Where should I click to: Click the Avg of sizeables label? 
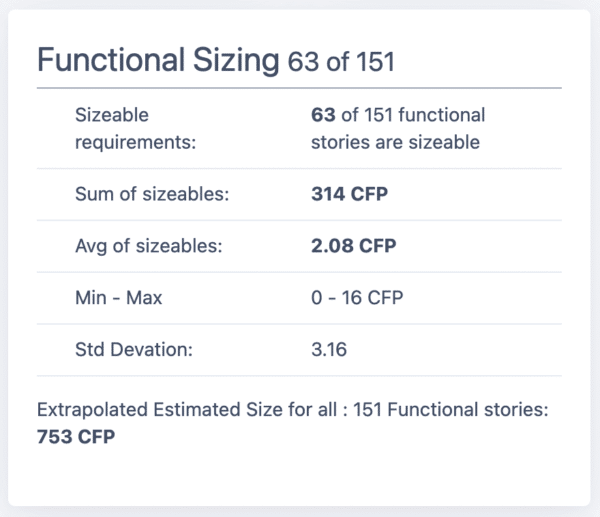[x=148, y=246]
